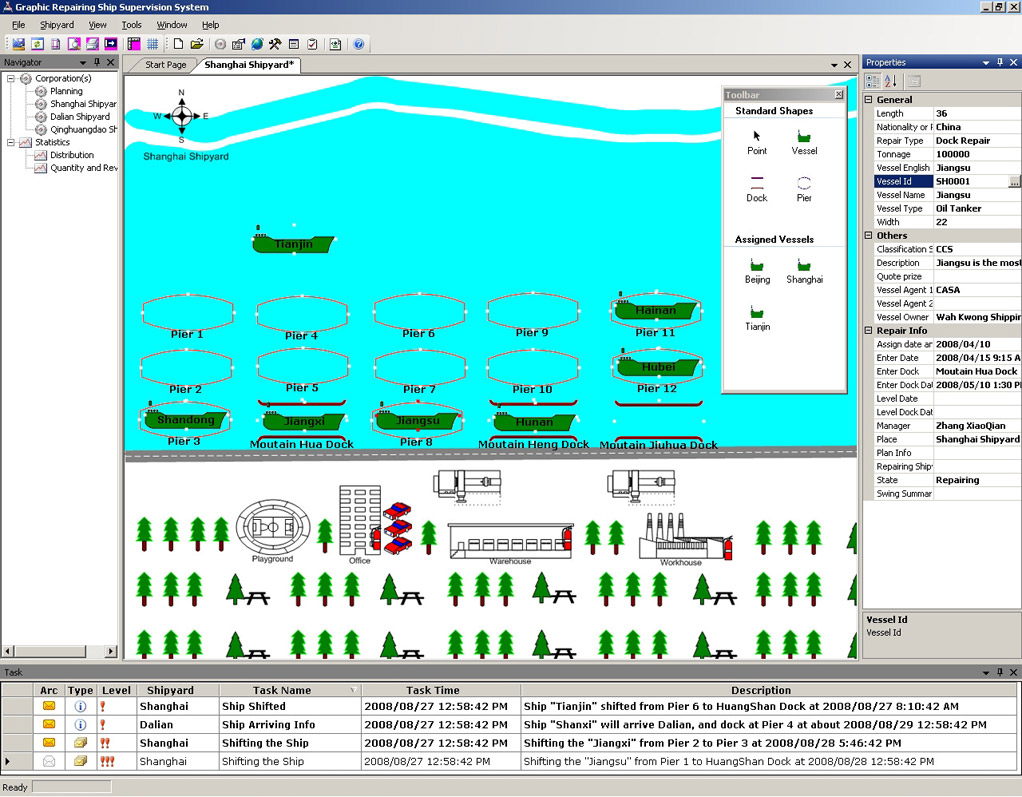Click the open folder toolbar icon

click(x=197, y=44)
